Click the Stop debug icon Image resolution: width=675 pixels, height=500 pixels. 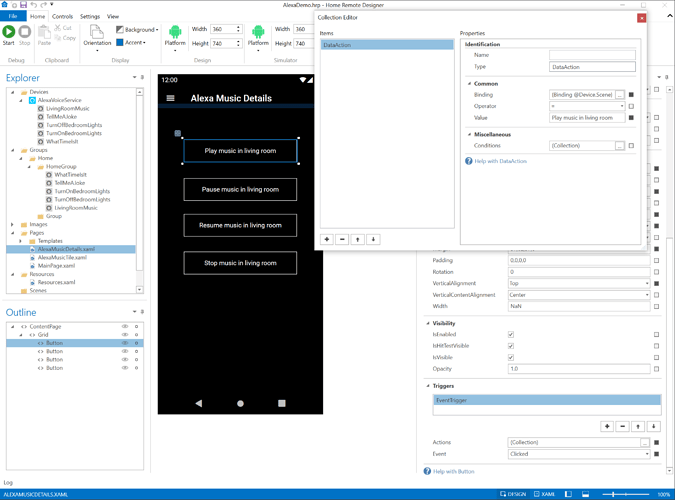tap(25, 32)
